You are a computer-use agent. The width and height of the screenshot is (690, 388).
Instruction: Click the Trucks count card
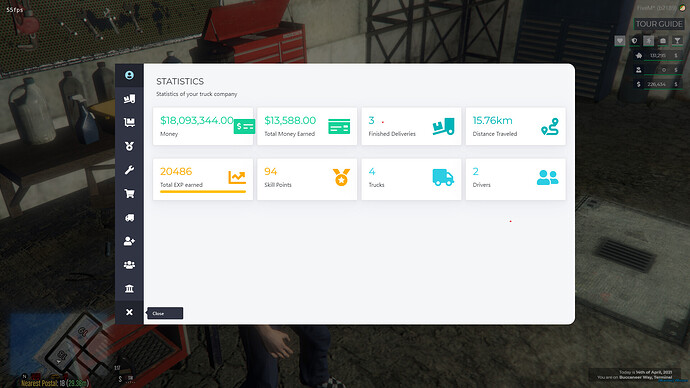pyautogui.click(x=411, y=179)
